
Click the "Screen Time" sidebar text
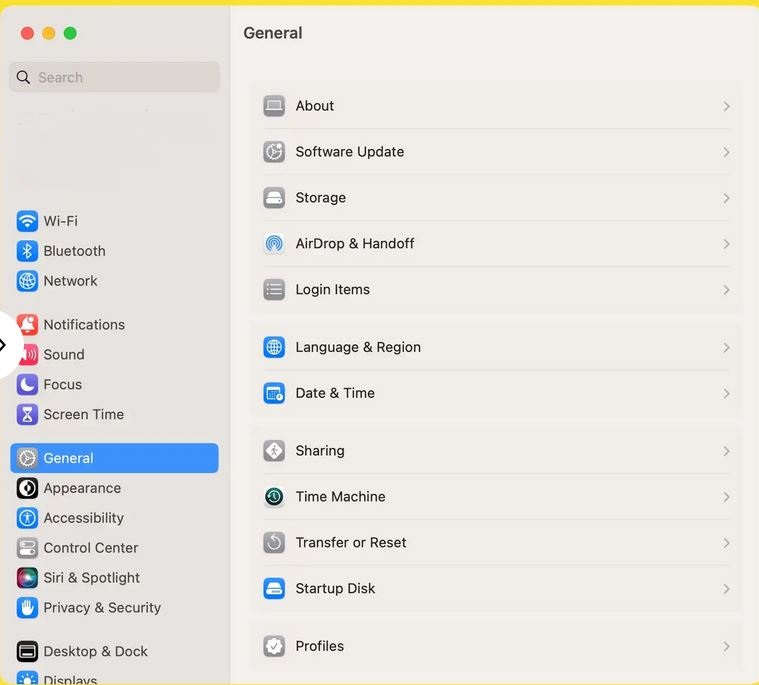(x=84, y=415)
